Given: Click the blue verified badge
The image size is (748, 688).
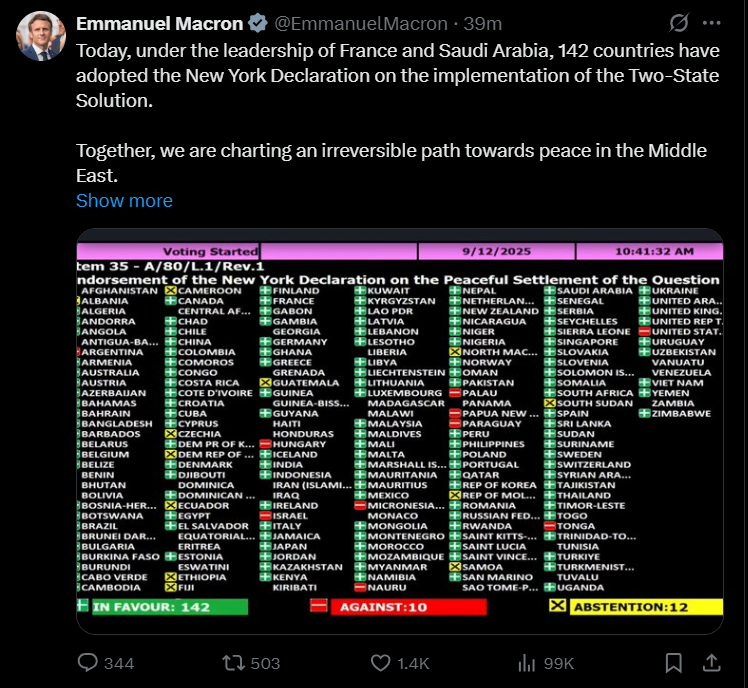Looking at the screenshot, I should pyautogui.click(x=257, y=23).
